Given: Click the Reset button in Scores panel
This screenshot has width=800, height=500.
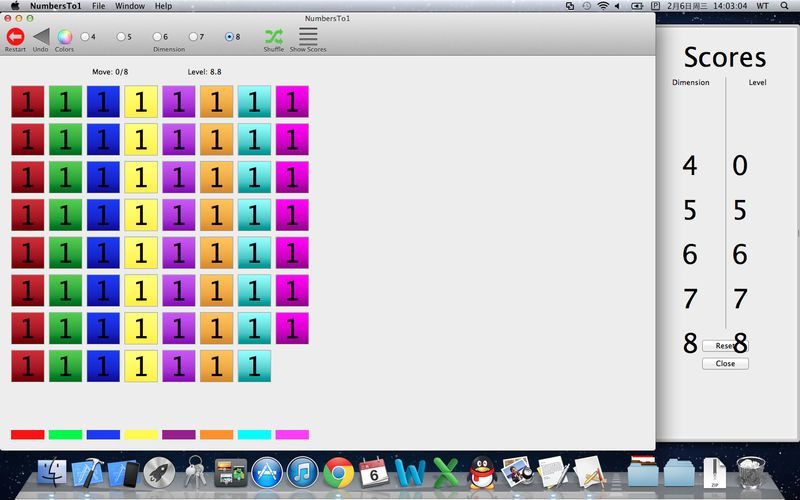Looking at the screenshot, I should [725, 345].
